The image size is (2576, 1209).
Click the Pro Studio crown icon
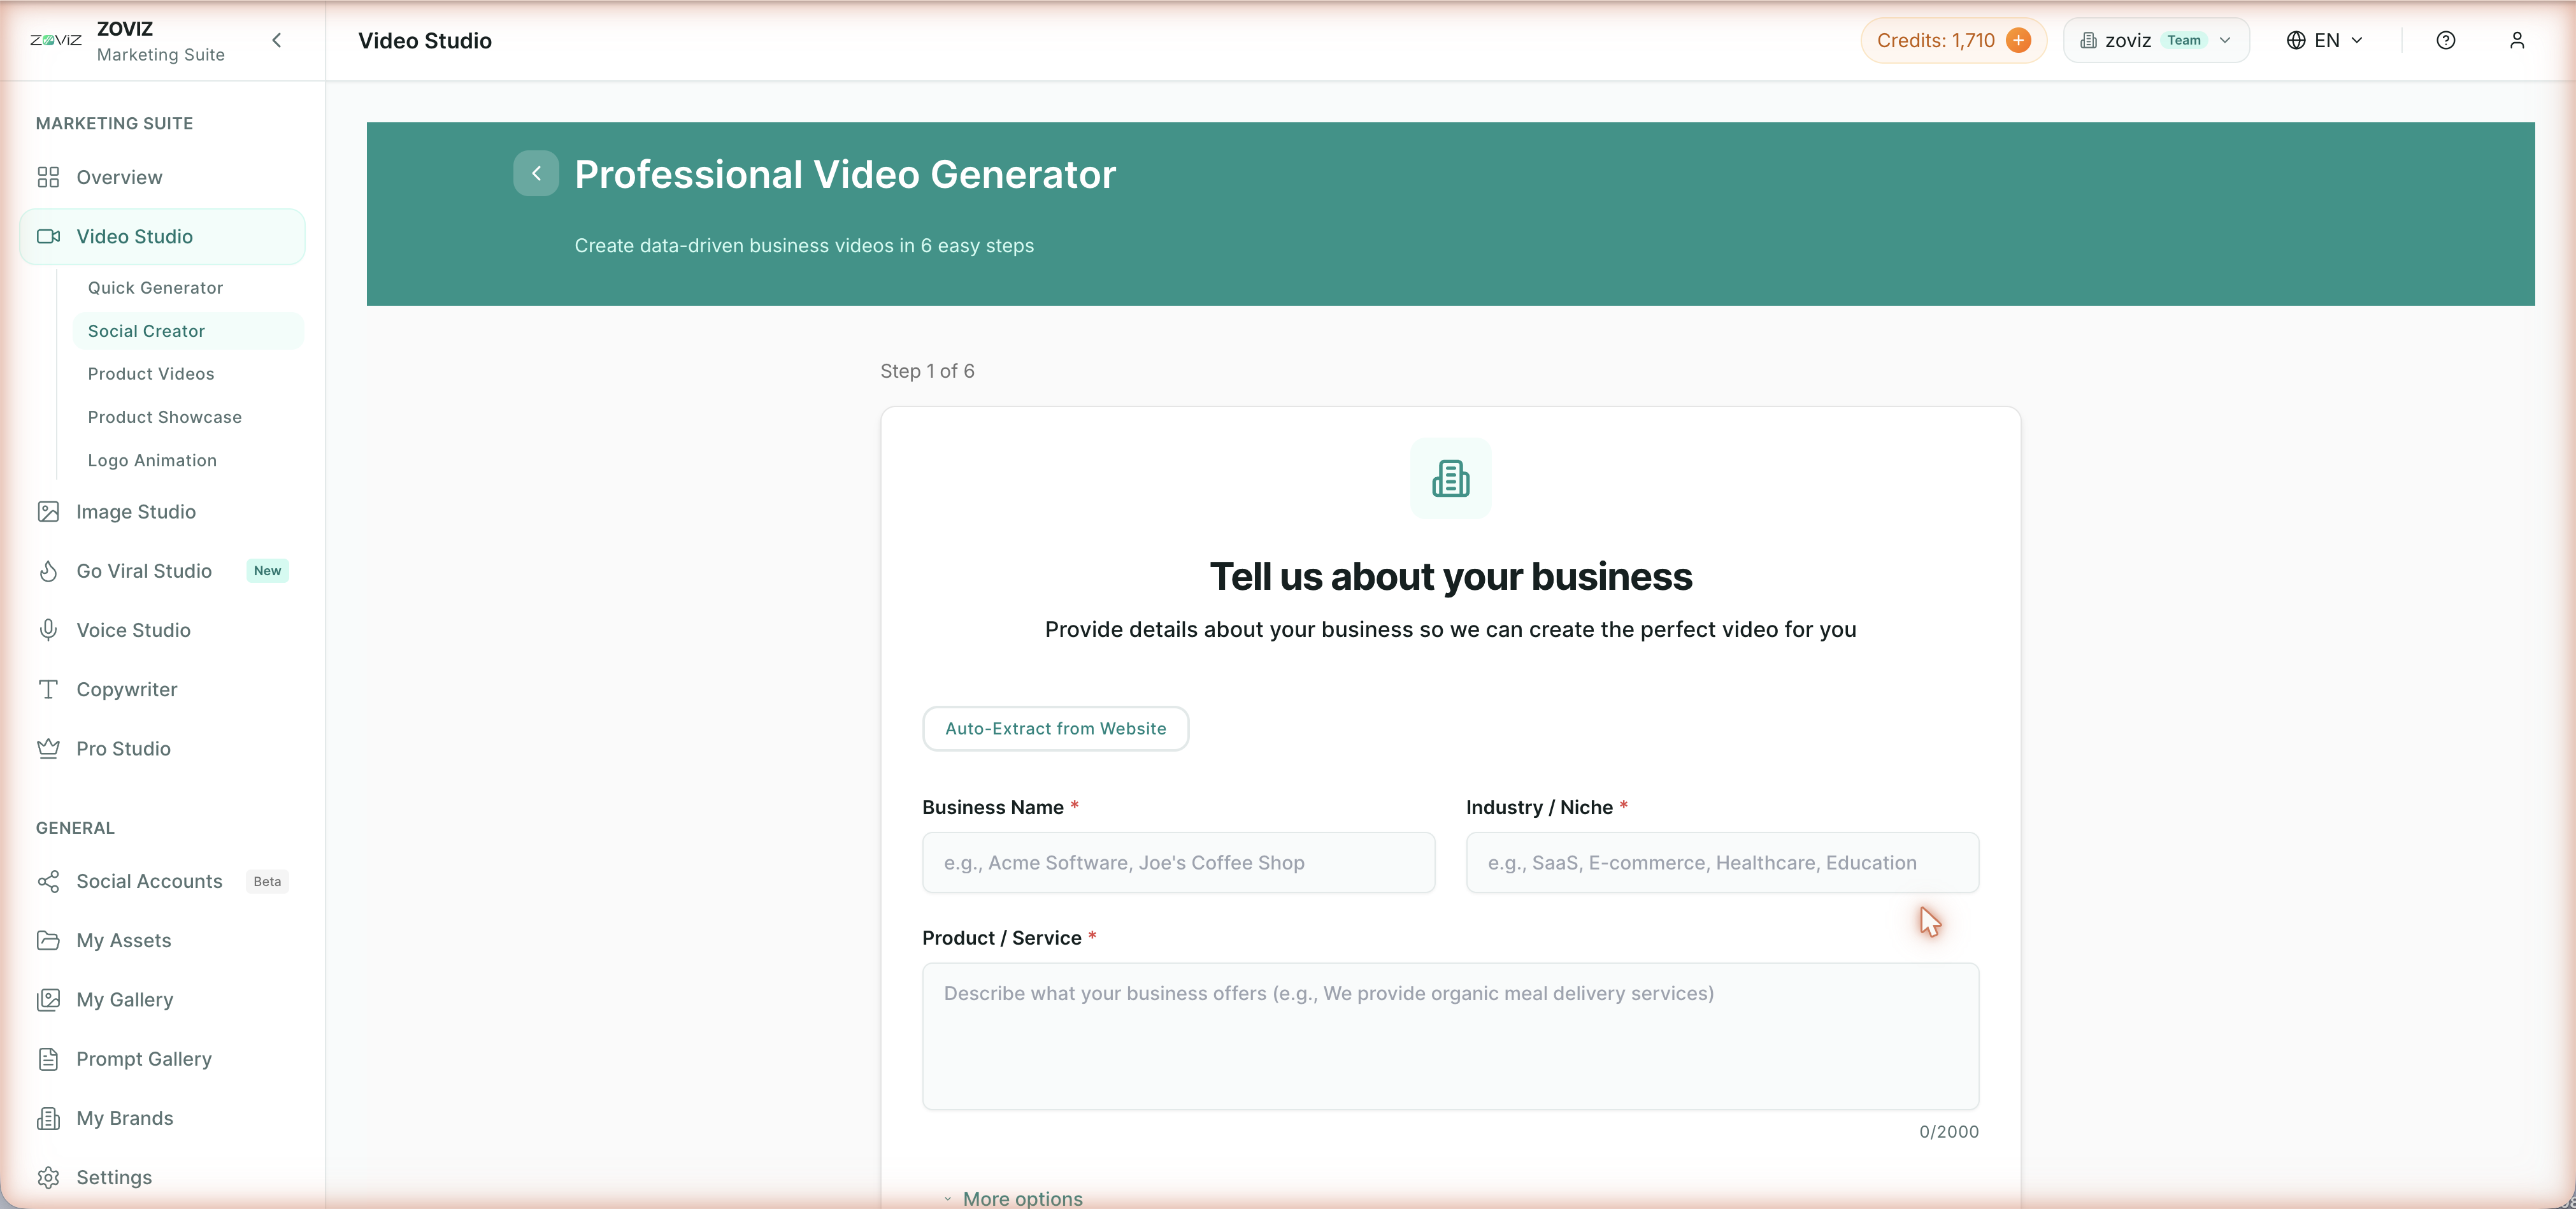click(48, 748)
